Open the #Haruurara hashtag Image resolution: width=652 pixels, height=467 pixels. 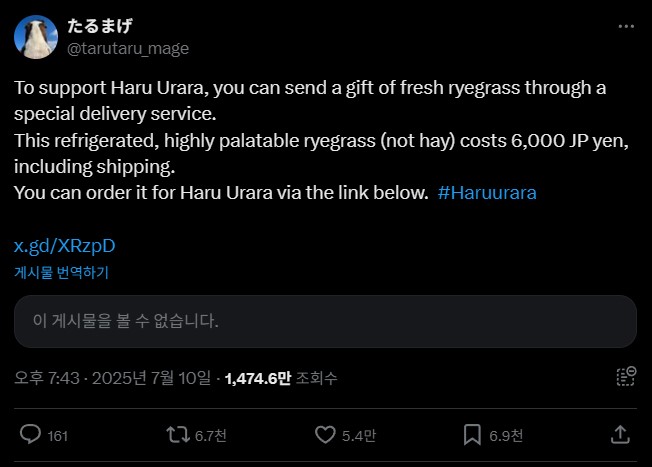[x=487, y=192]
